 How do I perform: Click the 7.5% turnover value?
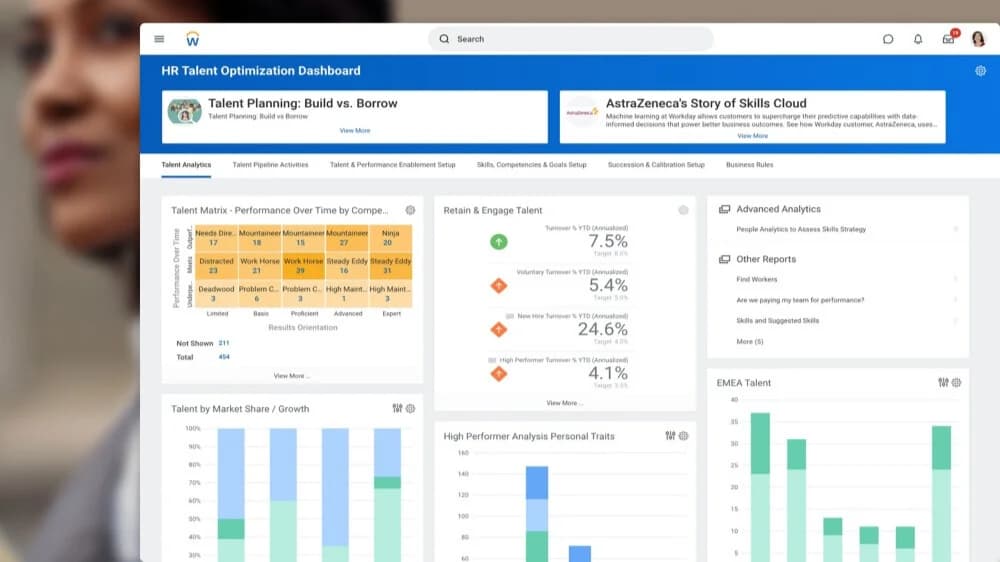pos(608,241)
